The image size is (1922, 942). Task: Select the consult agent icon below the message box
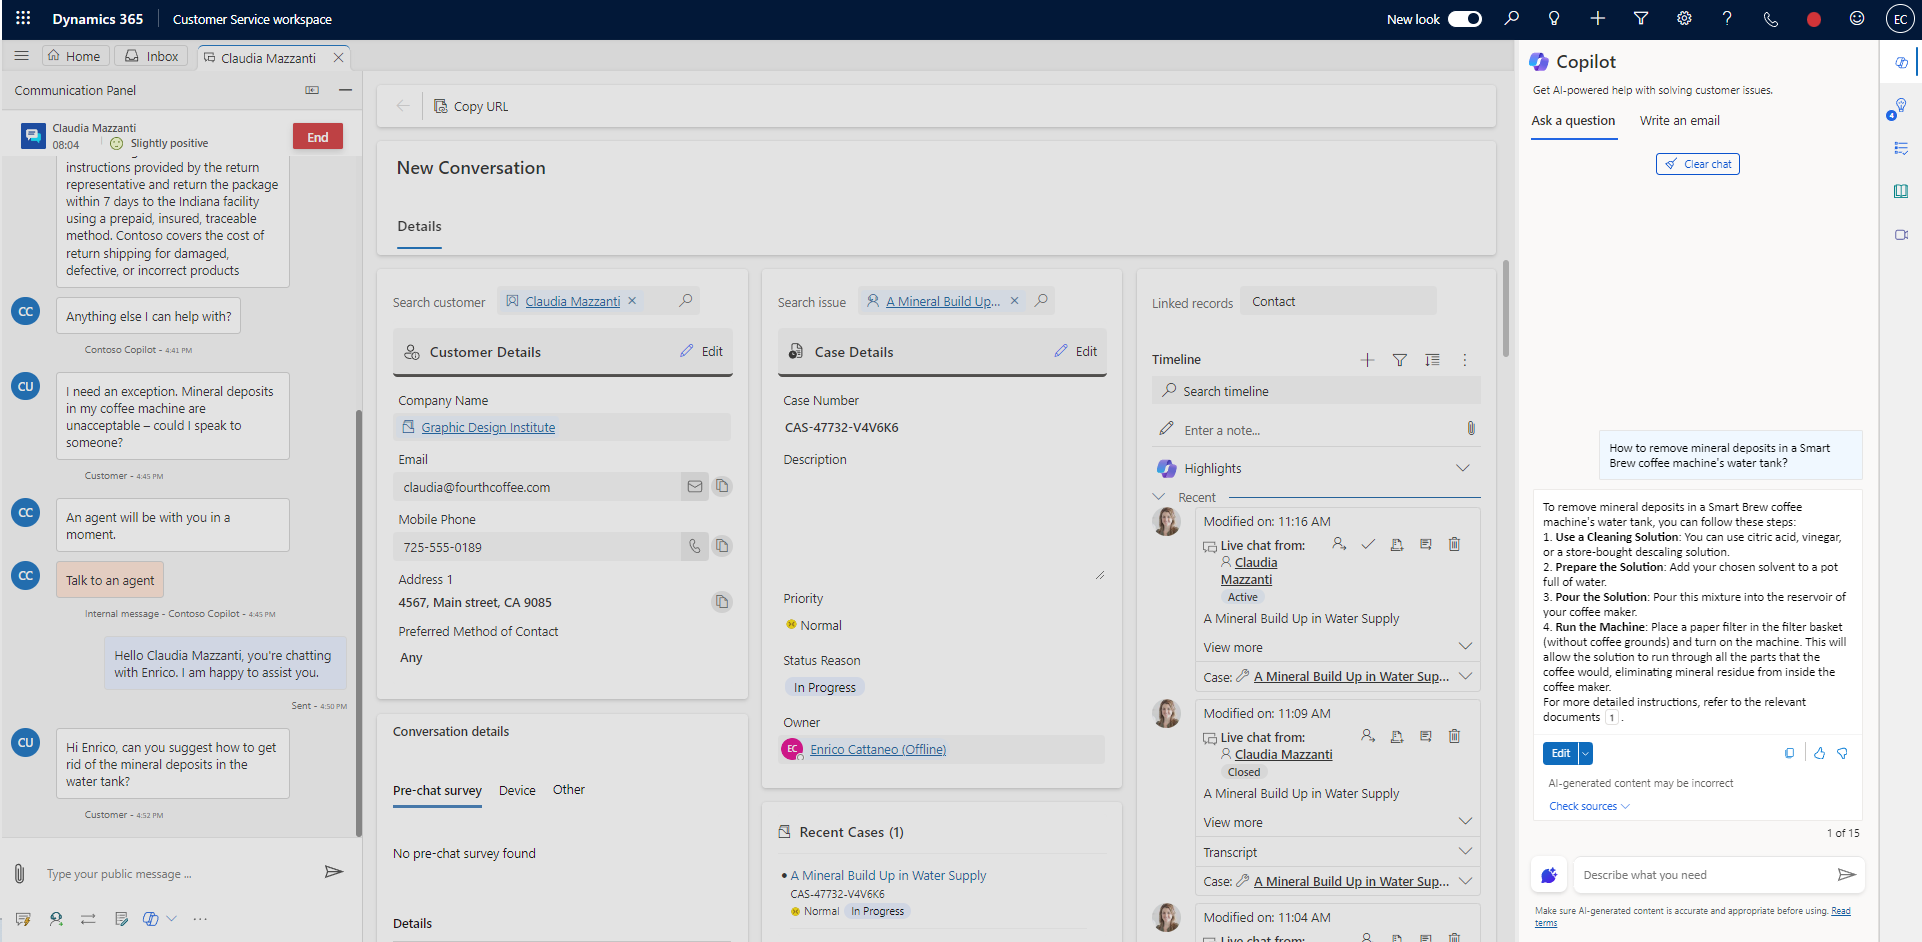pos(56,919)
